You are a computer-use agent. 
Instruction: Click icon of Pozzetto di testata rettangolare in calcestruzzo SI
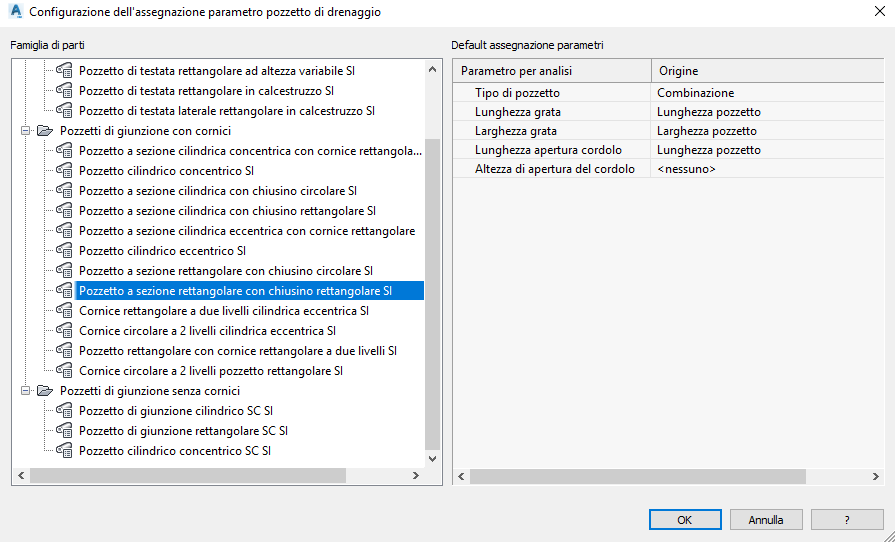(65, 91)
